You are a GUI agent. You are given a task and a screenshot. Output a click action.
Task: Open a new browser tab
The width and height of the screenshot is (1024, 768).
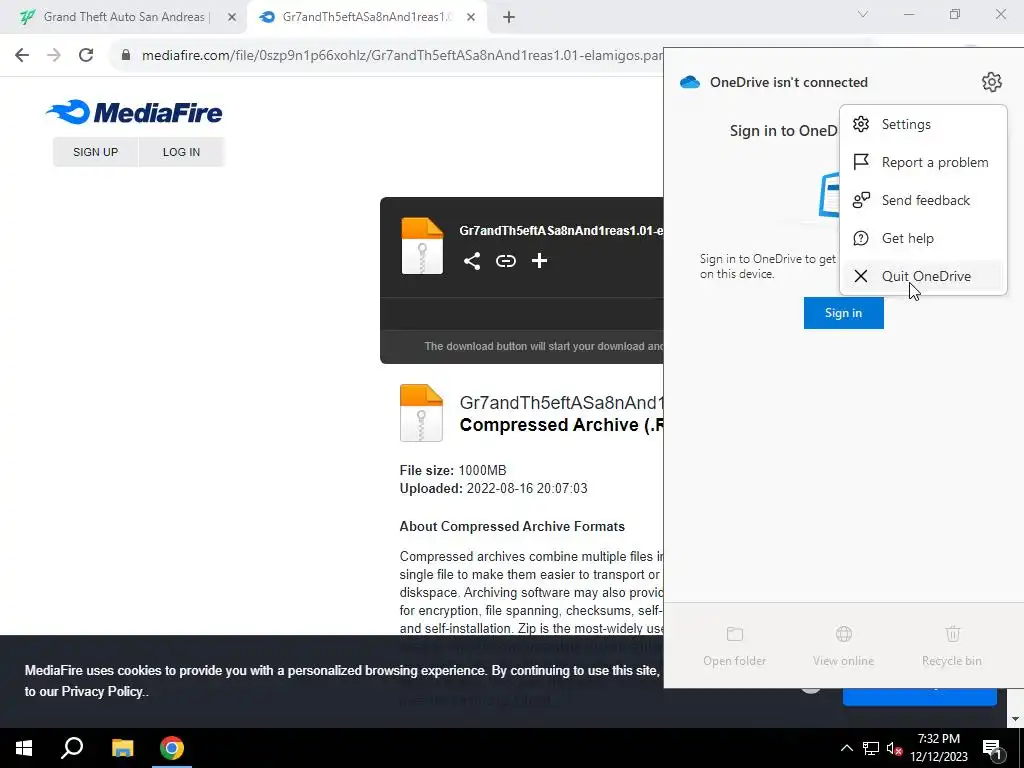(509, 17)
